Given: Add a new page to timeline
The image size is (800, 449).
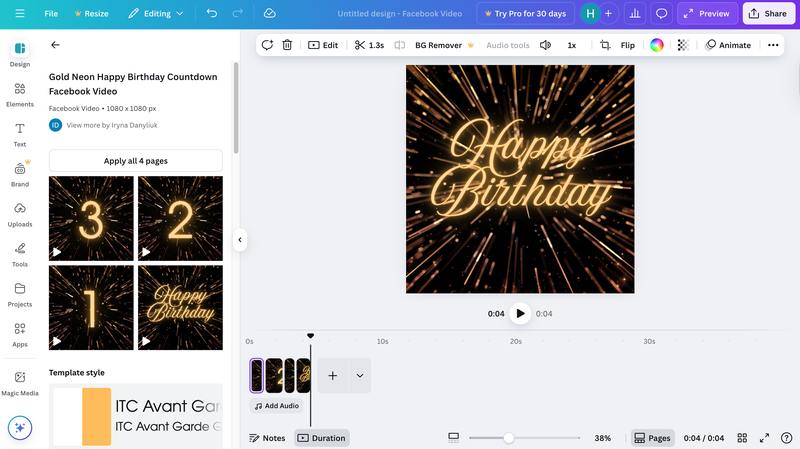Looking at the screenshot, I should click(x=333, y=376).
